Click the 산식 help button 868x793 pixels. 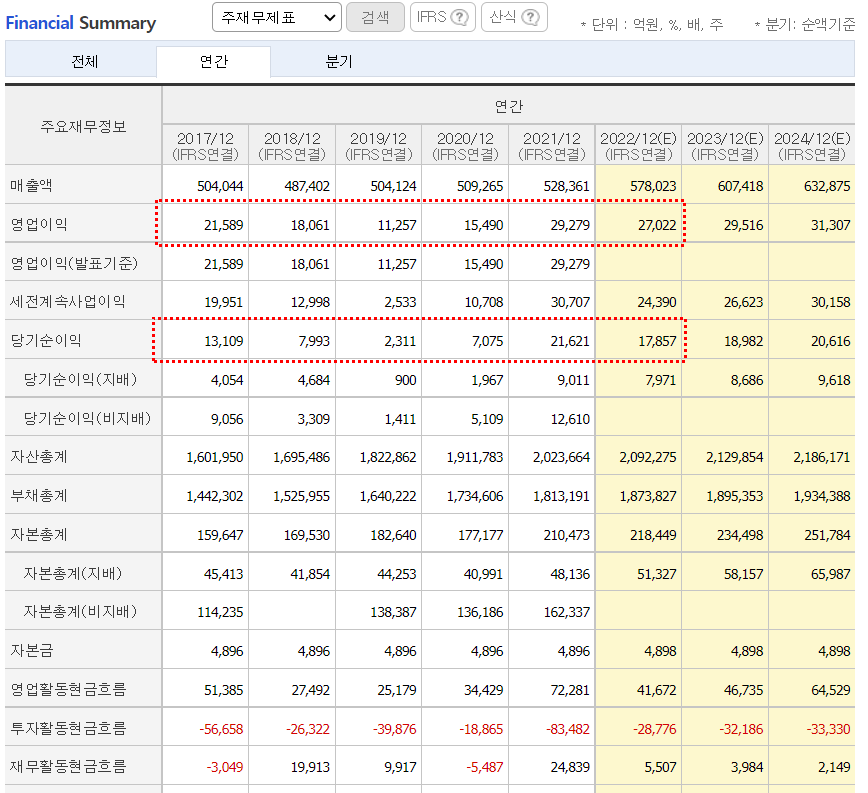[514, 18]
